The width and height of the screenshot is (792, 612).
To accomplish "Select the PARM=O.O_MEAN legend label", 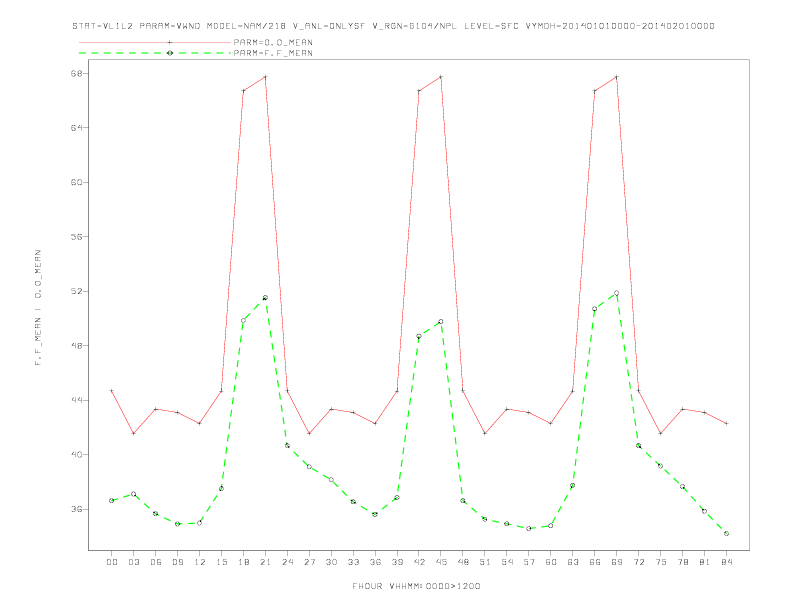I will tap(273, 42).
